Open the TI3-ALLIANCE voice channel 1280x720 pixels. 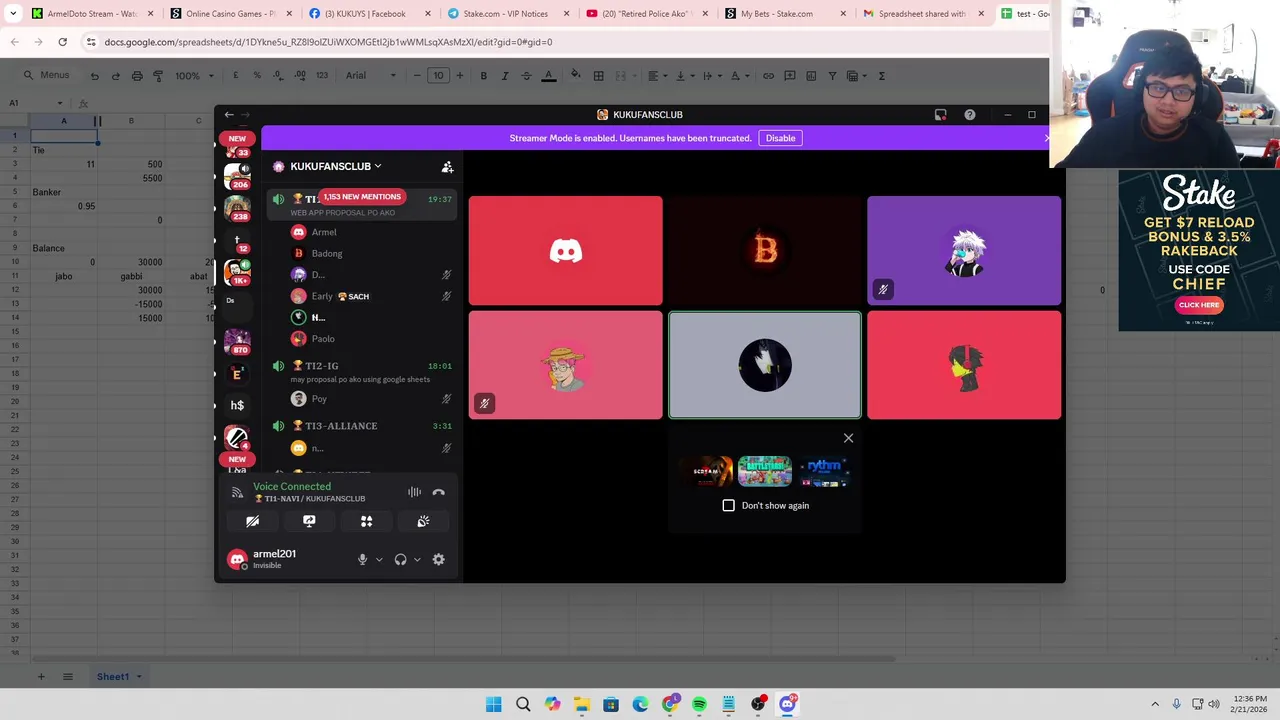tap(341, 426)
